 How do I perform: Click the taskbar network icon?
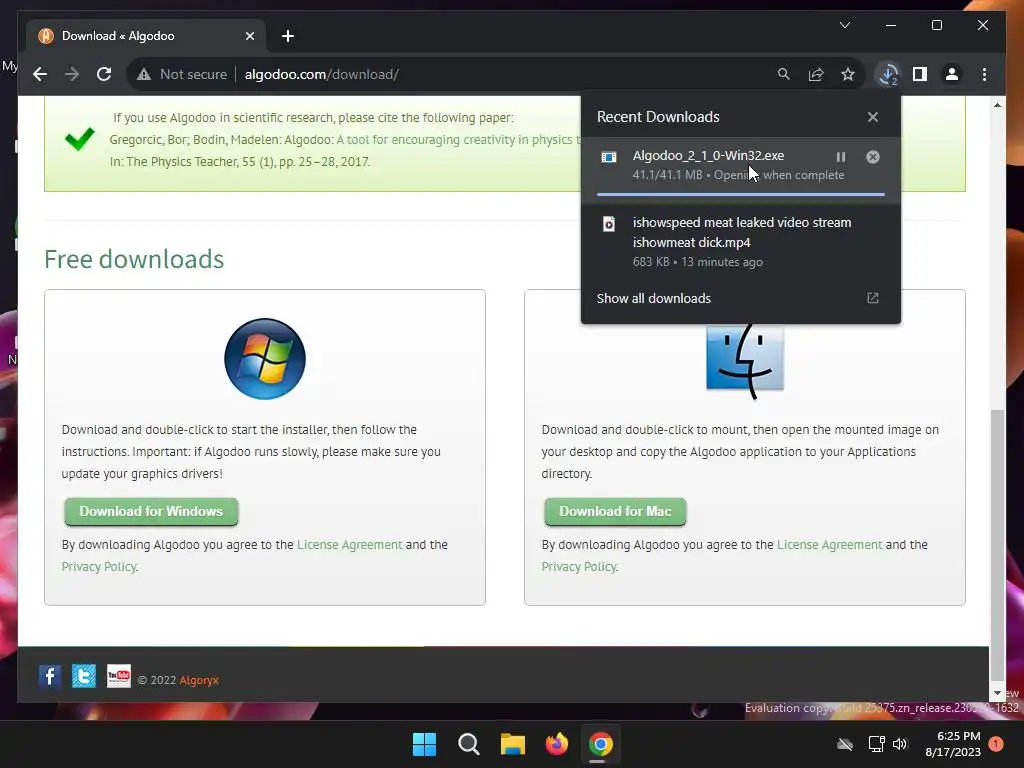[x=876, y=744]
